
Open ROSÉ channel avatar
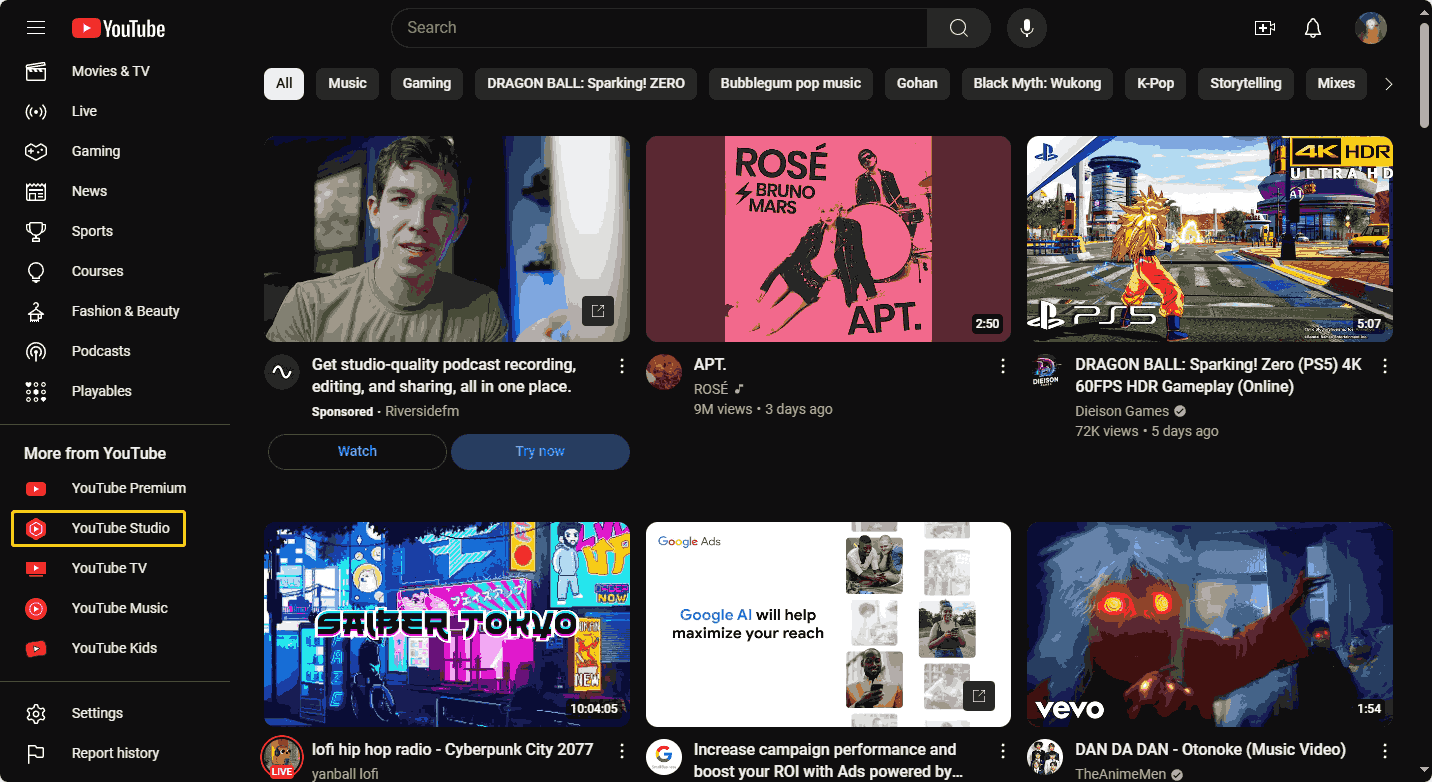click(664, 372)
